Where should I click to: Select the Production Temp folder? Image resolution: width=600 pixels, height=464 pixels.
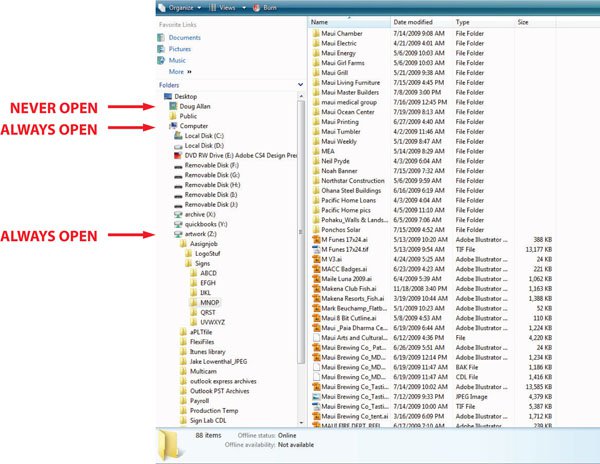coord(214,410)
